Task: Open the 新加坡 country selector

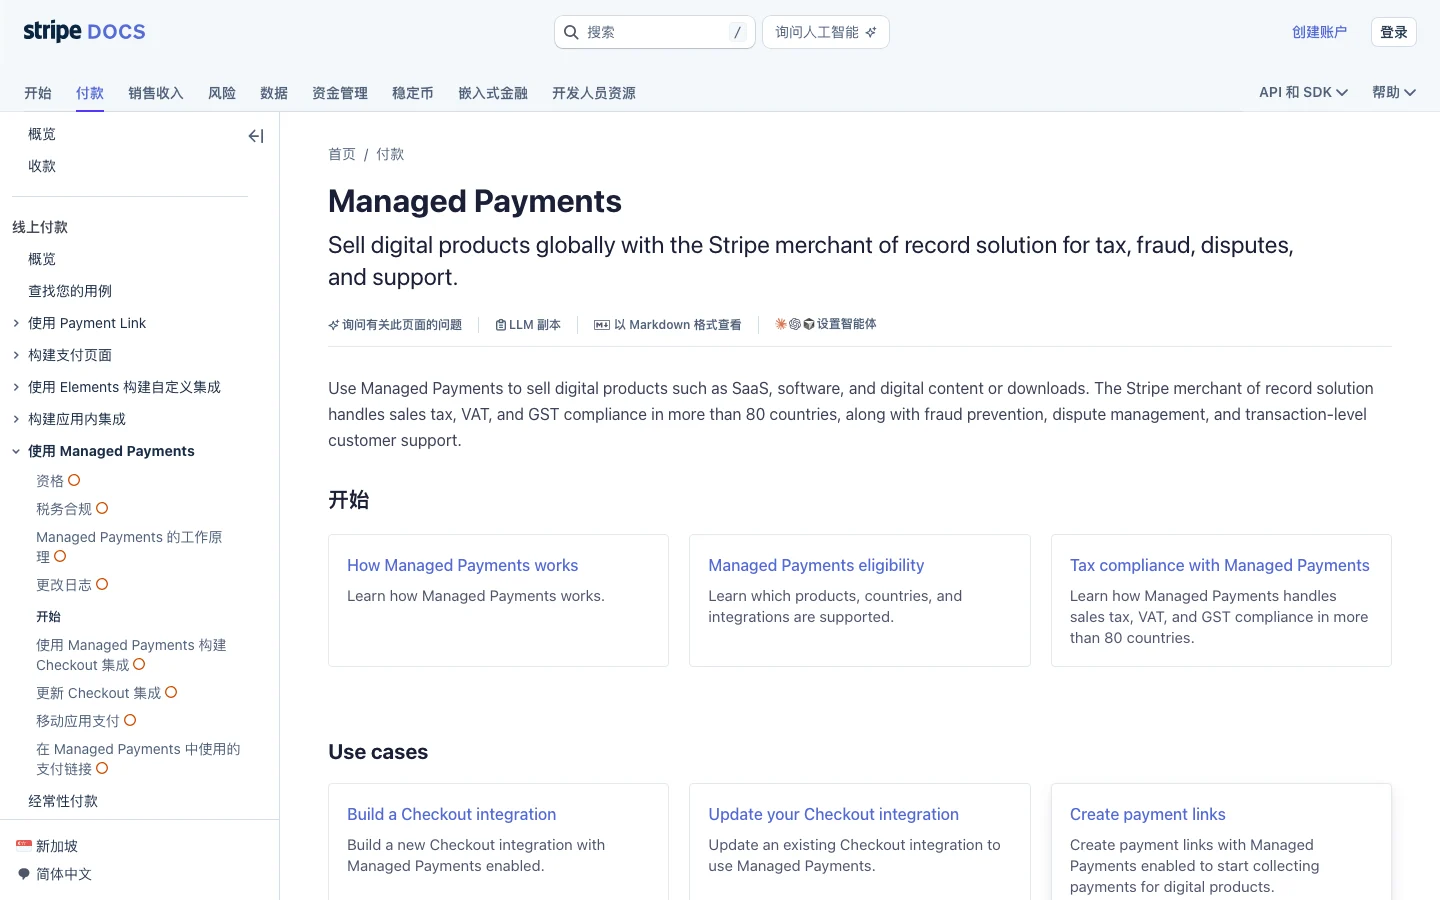Action: pyautogui.click(x=47, y=846)
